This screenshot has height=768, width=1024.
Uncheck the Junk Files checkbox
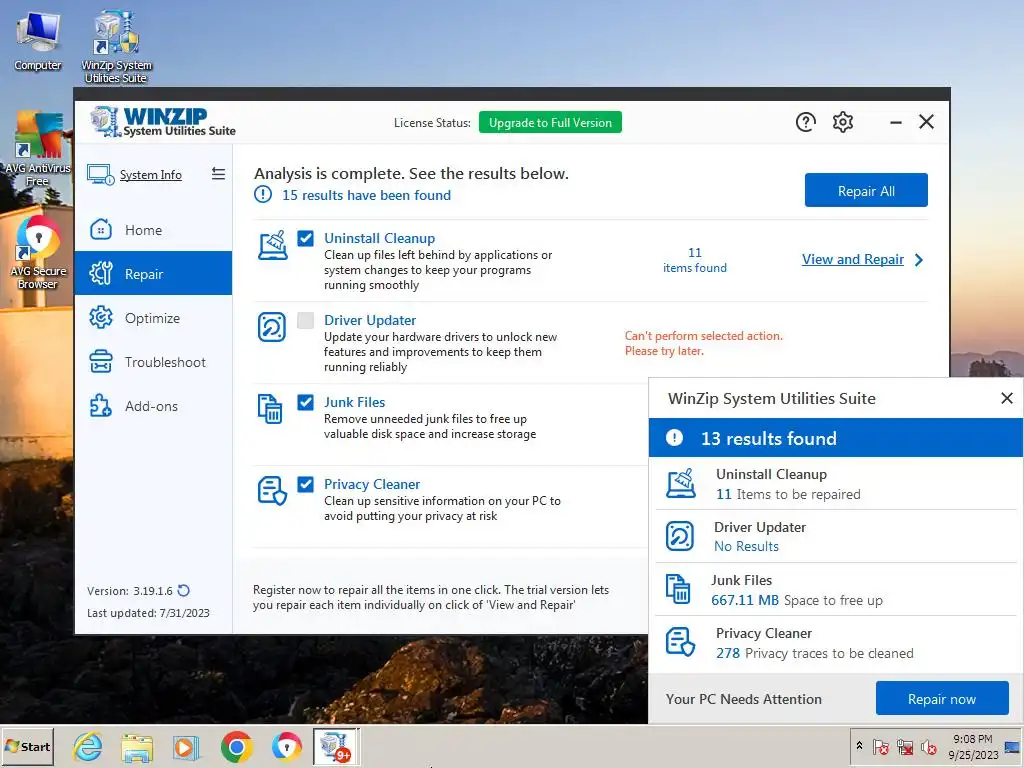[x=306, y=402]
